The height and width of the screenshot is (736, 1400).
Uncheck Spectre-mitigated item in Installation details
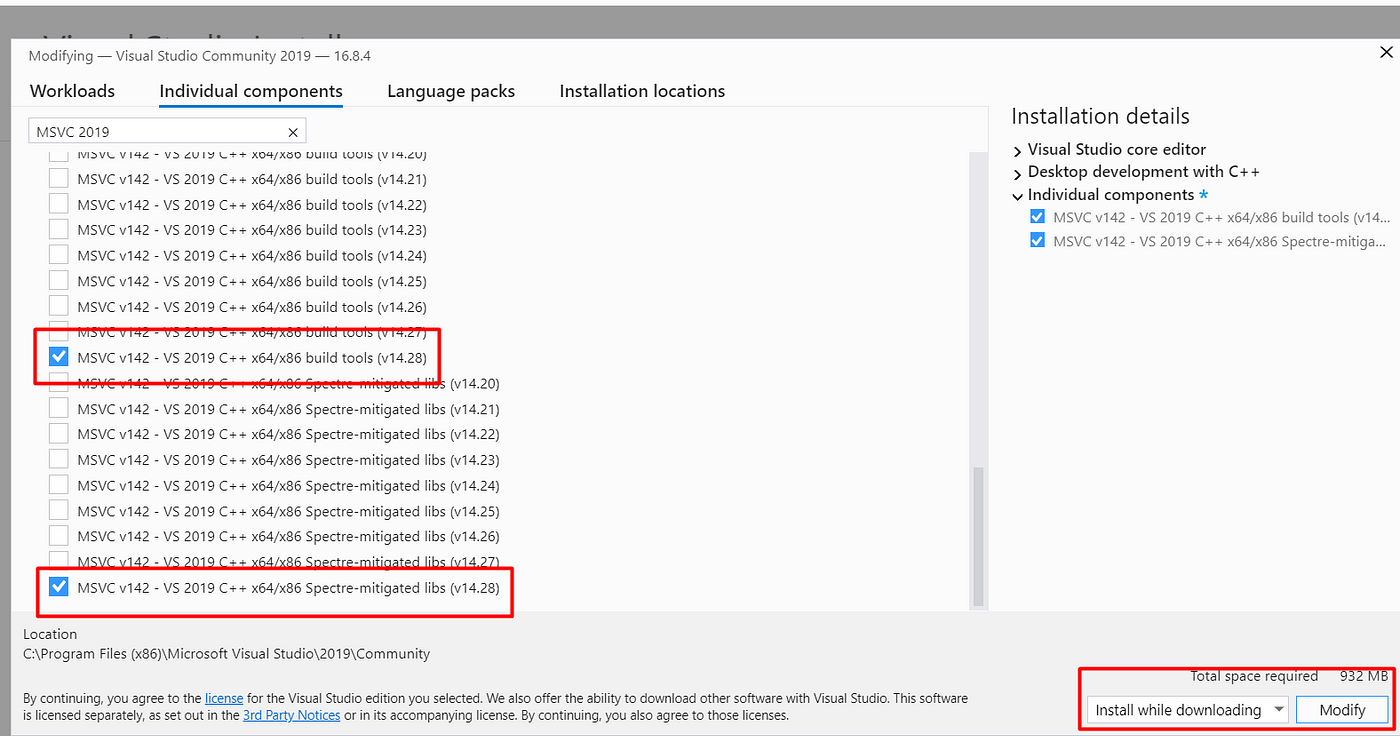tap(1037, 241)
